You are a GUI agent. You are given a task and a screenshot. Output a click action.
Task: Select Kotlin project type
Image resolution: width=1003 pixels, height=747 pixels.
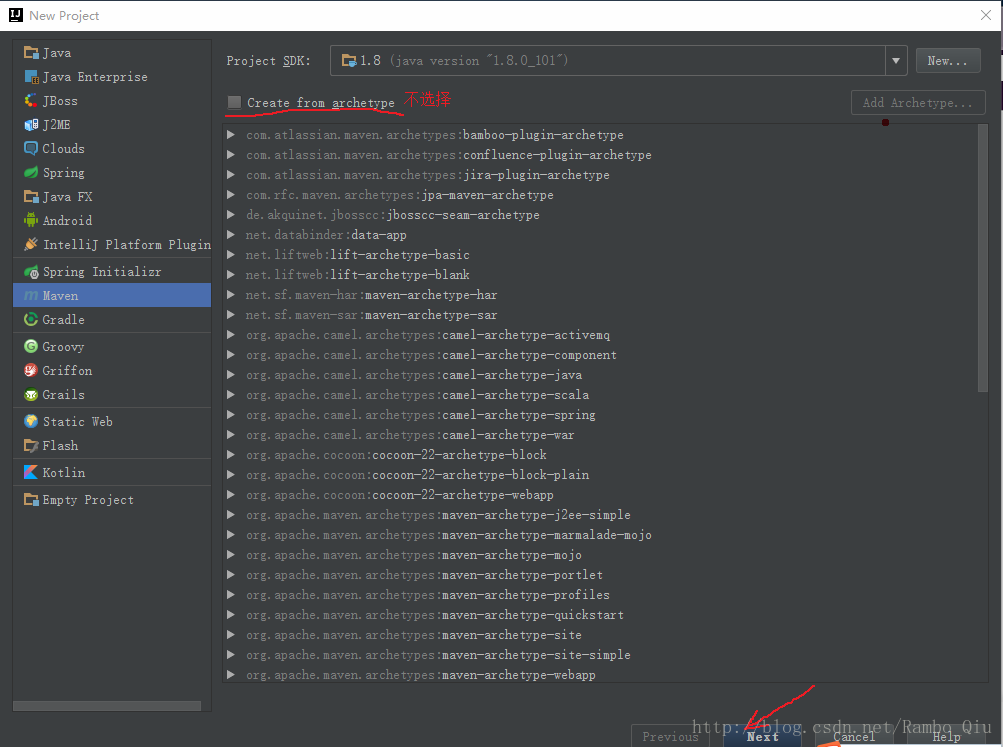112,473
